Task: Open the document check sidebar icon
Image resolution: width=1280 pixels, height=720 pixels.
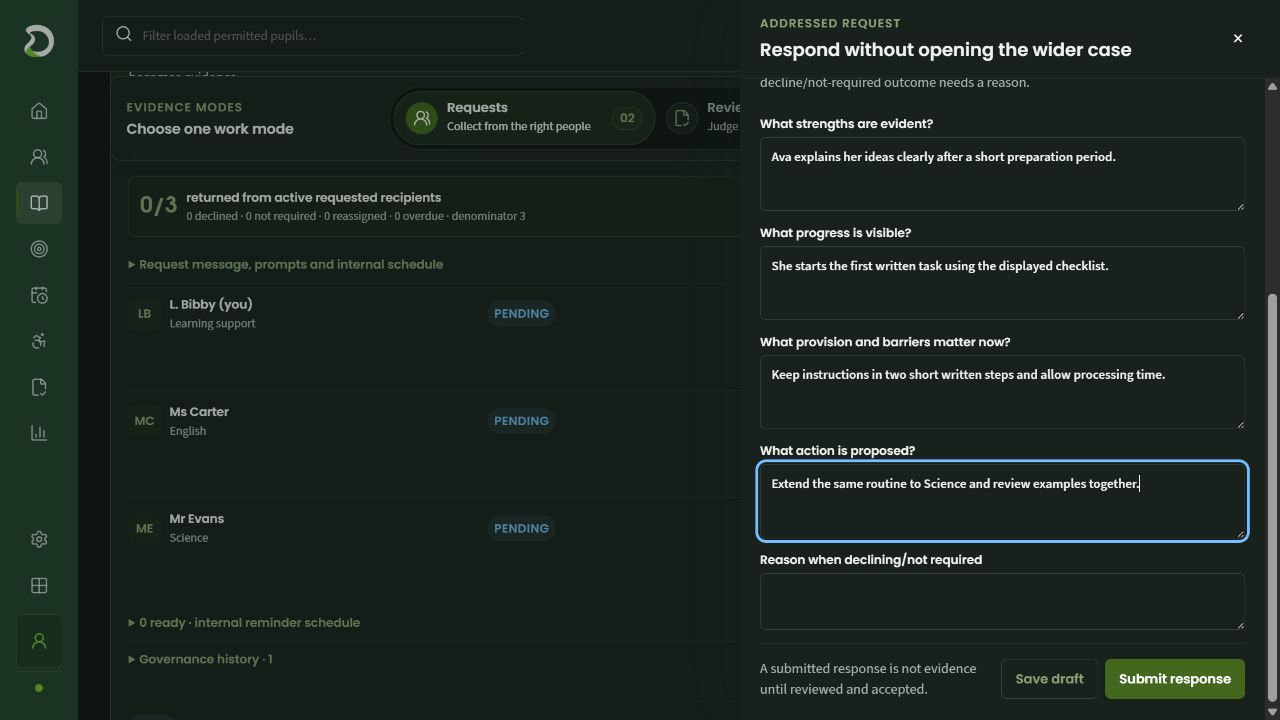Action: click(x=39, y=387)
